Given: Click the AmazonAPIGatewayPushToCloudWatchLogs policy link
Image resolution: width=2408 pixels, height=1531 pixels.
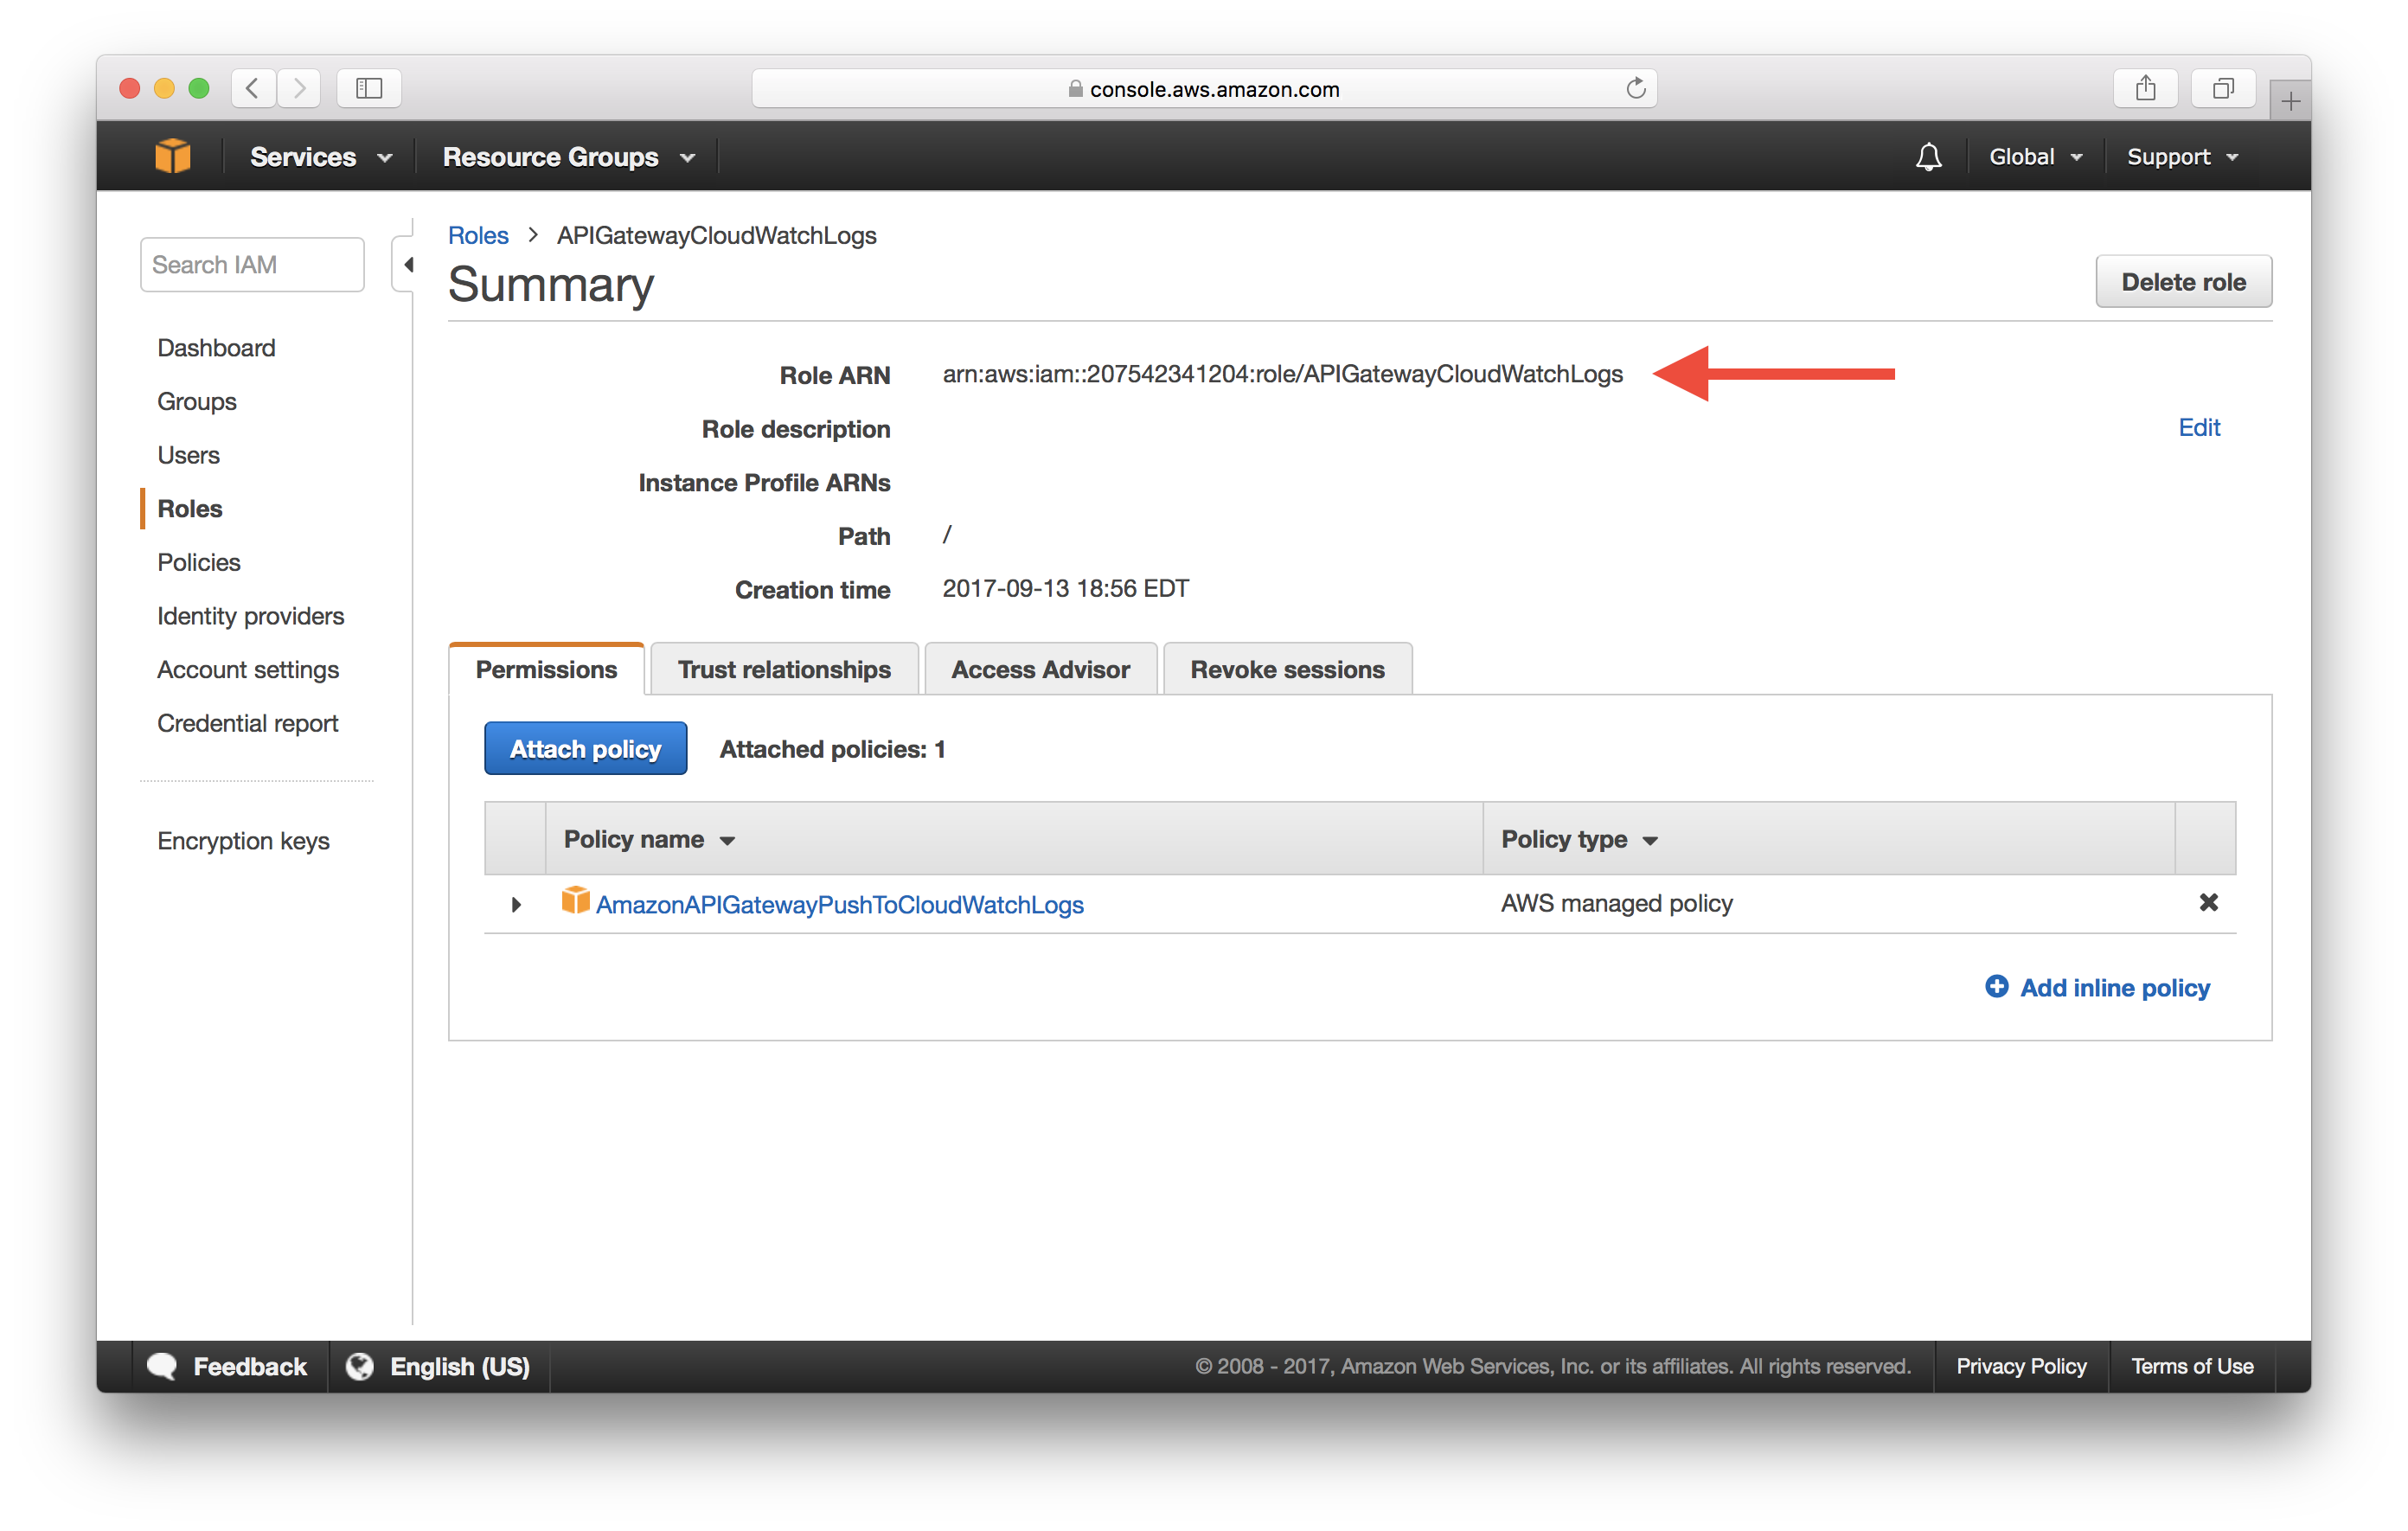Looking at the screenshot, I should coord(839,902).
